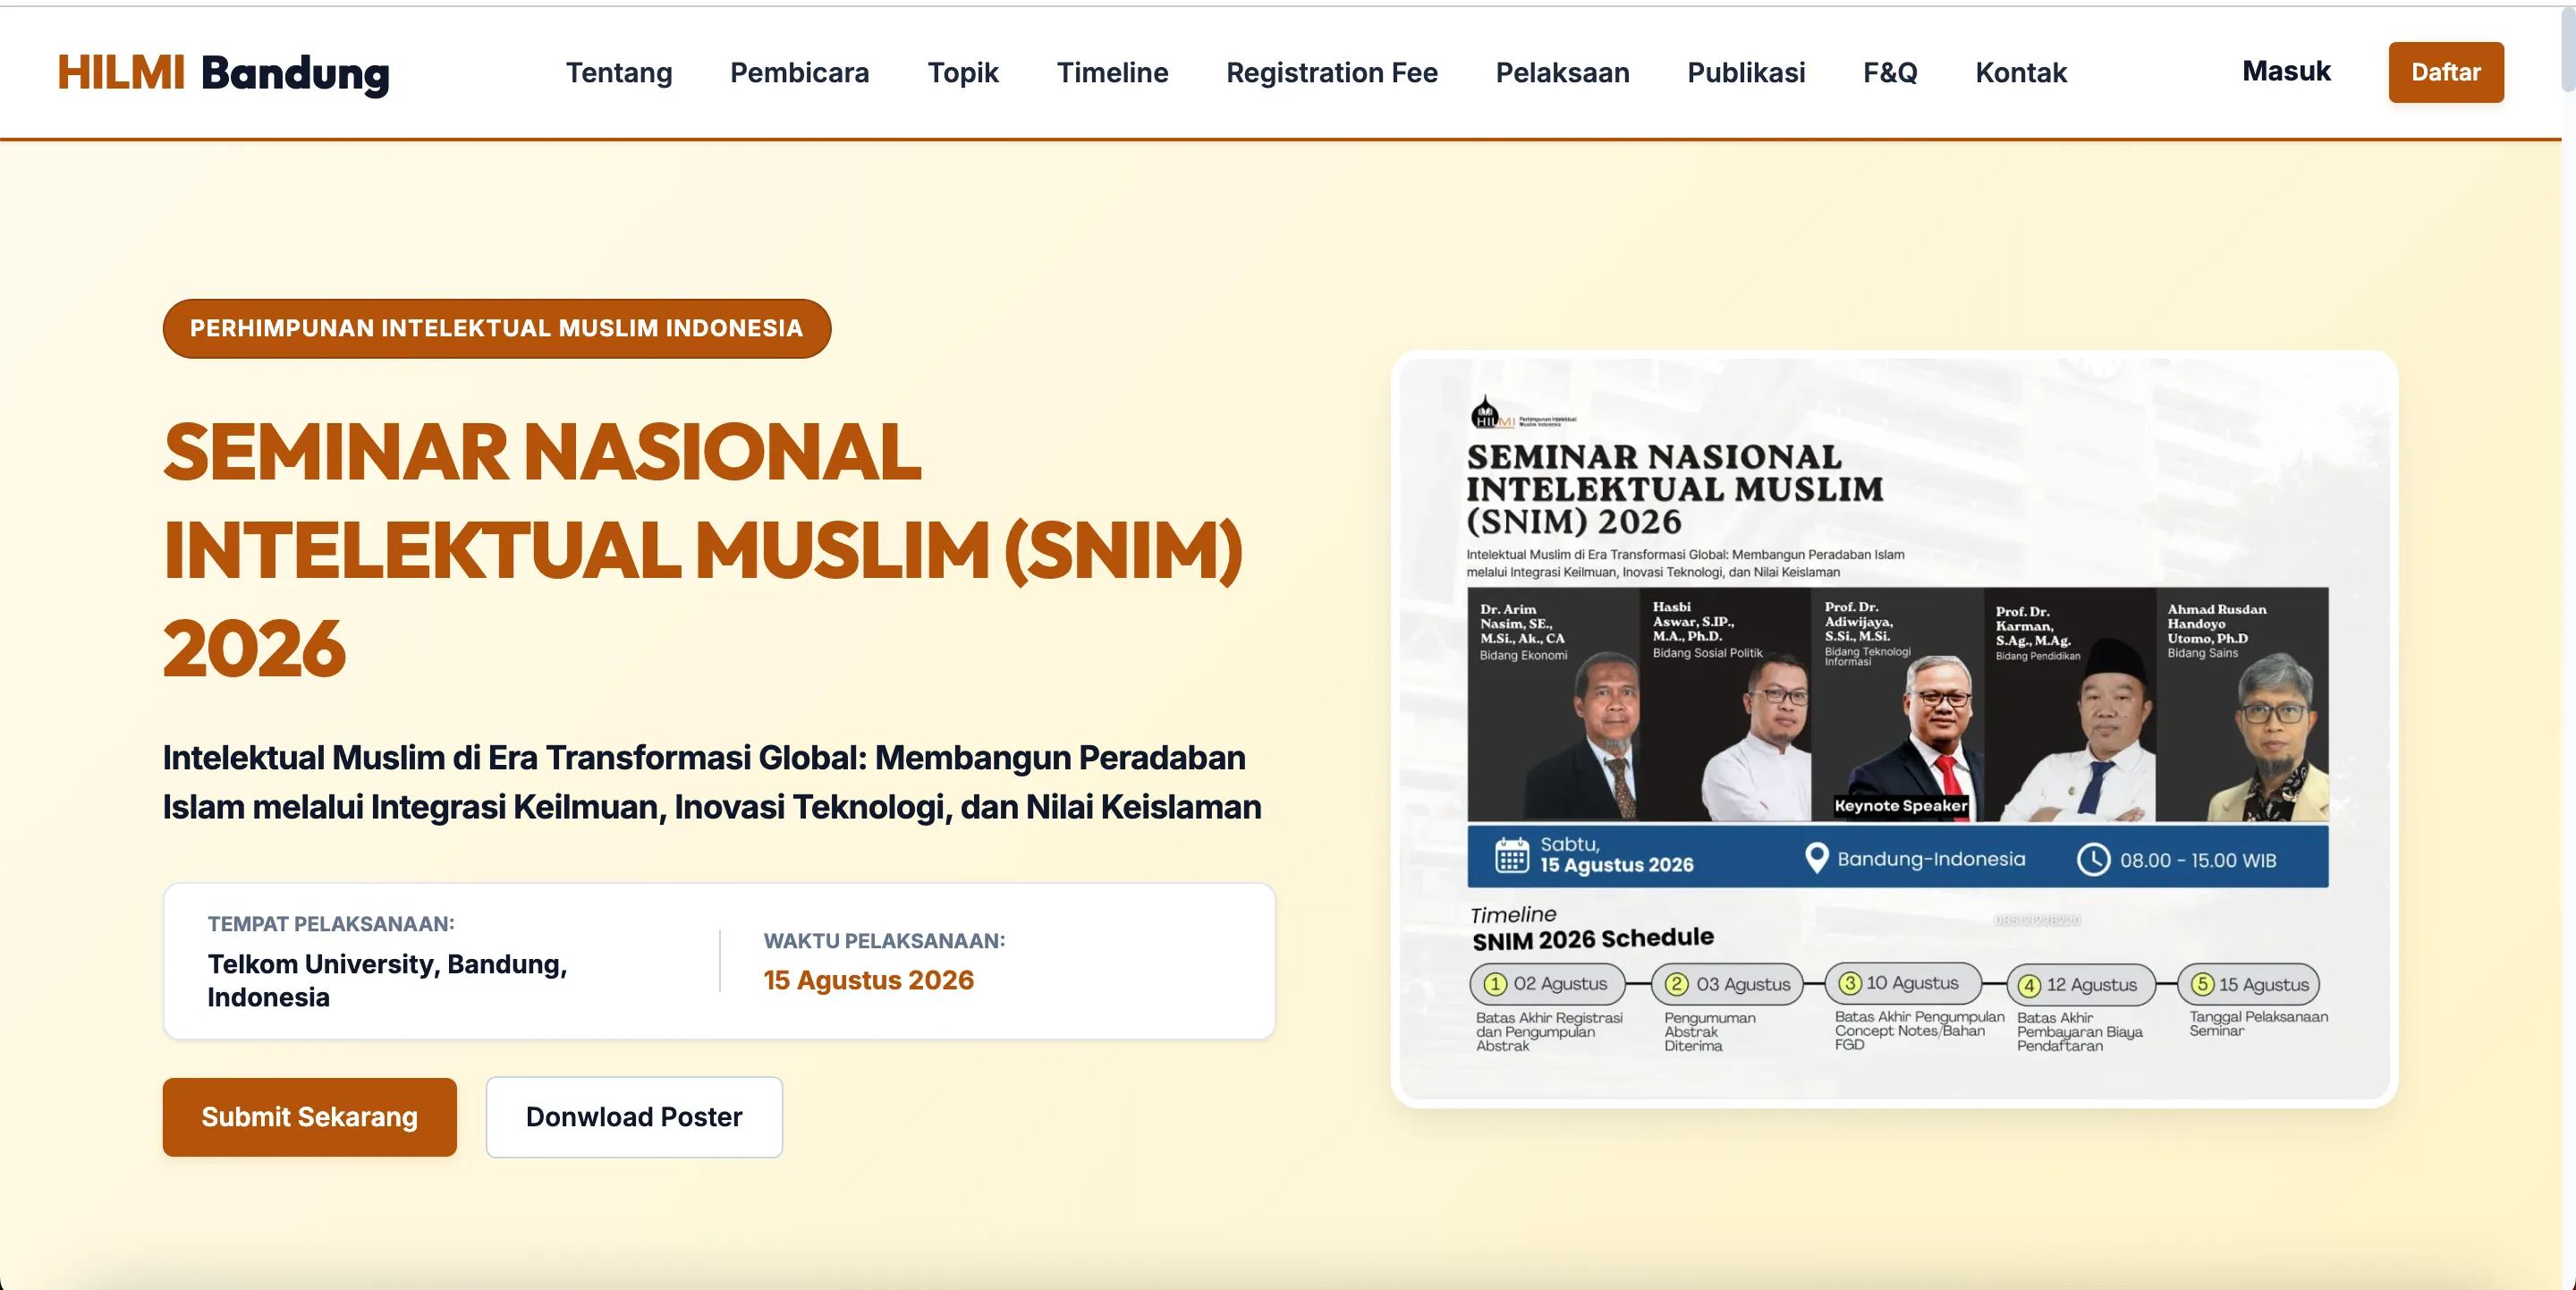Click 'SNIM 2026 Schedule' poster heading
This screenshot has width=2576, height=1290.
pyautogui.click(x=1592, y=939)
